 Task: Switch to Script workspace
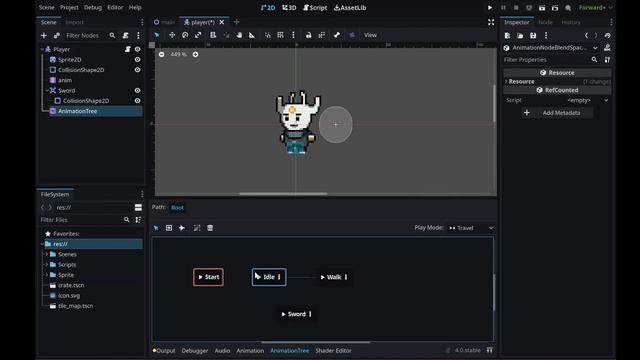pyautogui.click(x=315, y=7)
